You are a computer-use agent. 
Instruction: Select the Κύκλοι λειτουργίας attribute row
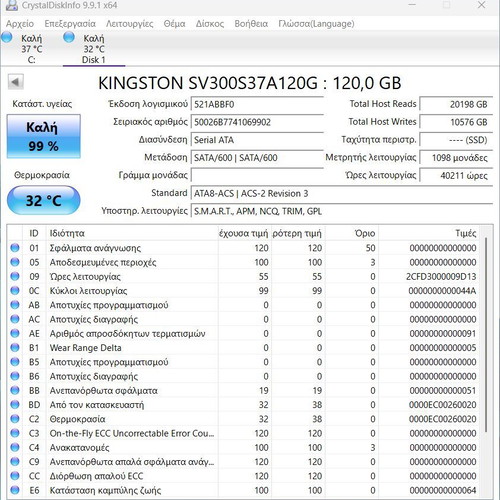[243, 291]
